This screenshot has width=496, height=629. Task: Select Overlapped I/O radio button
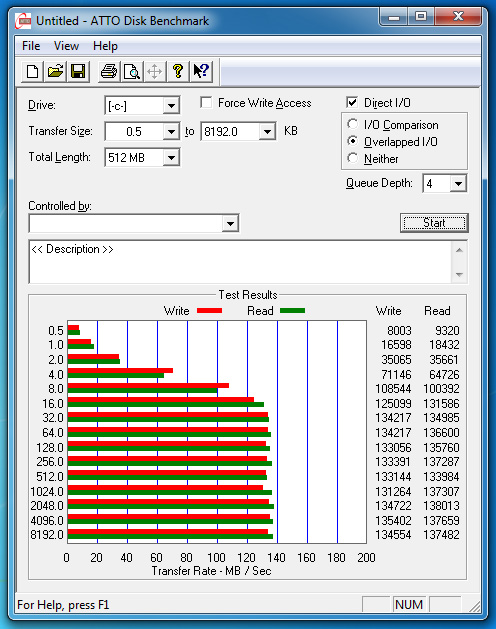tap(352, 141)
